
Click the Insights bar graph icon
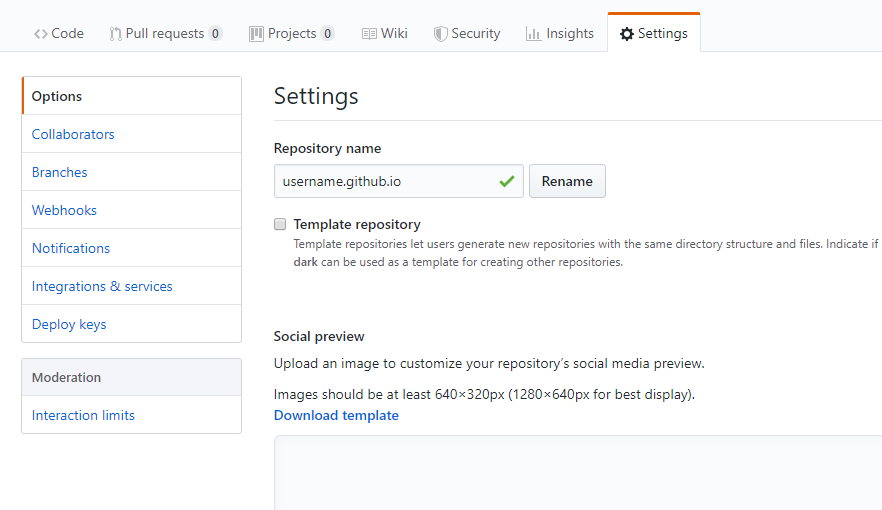533,34
